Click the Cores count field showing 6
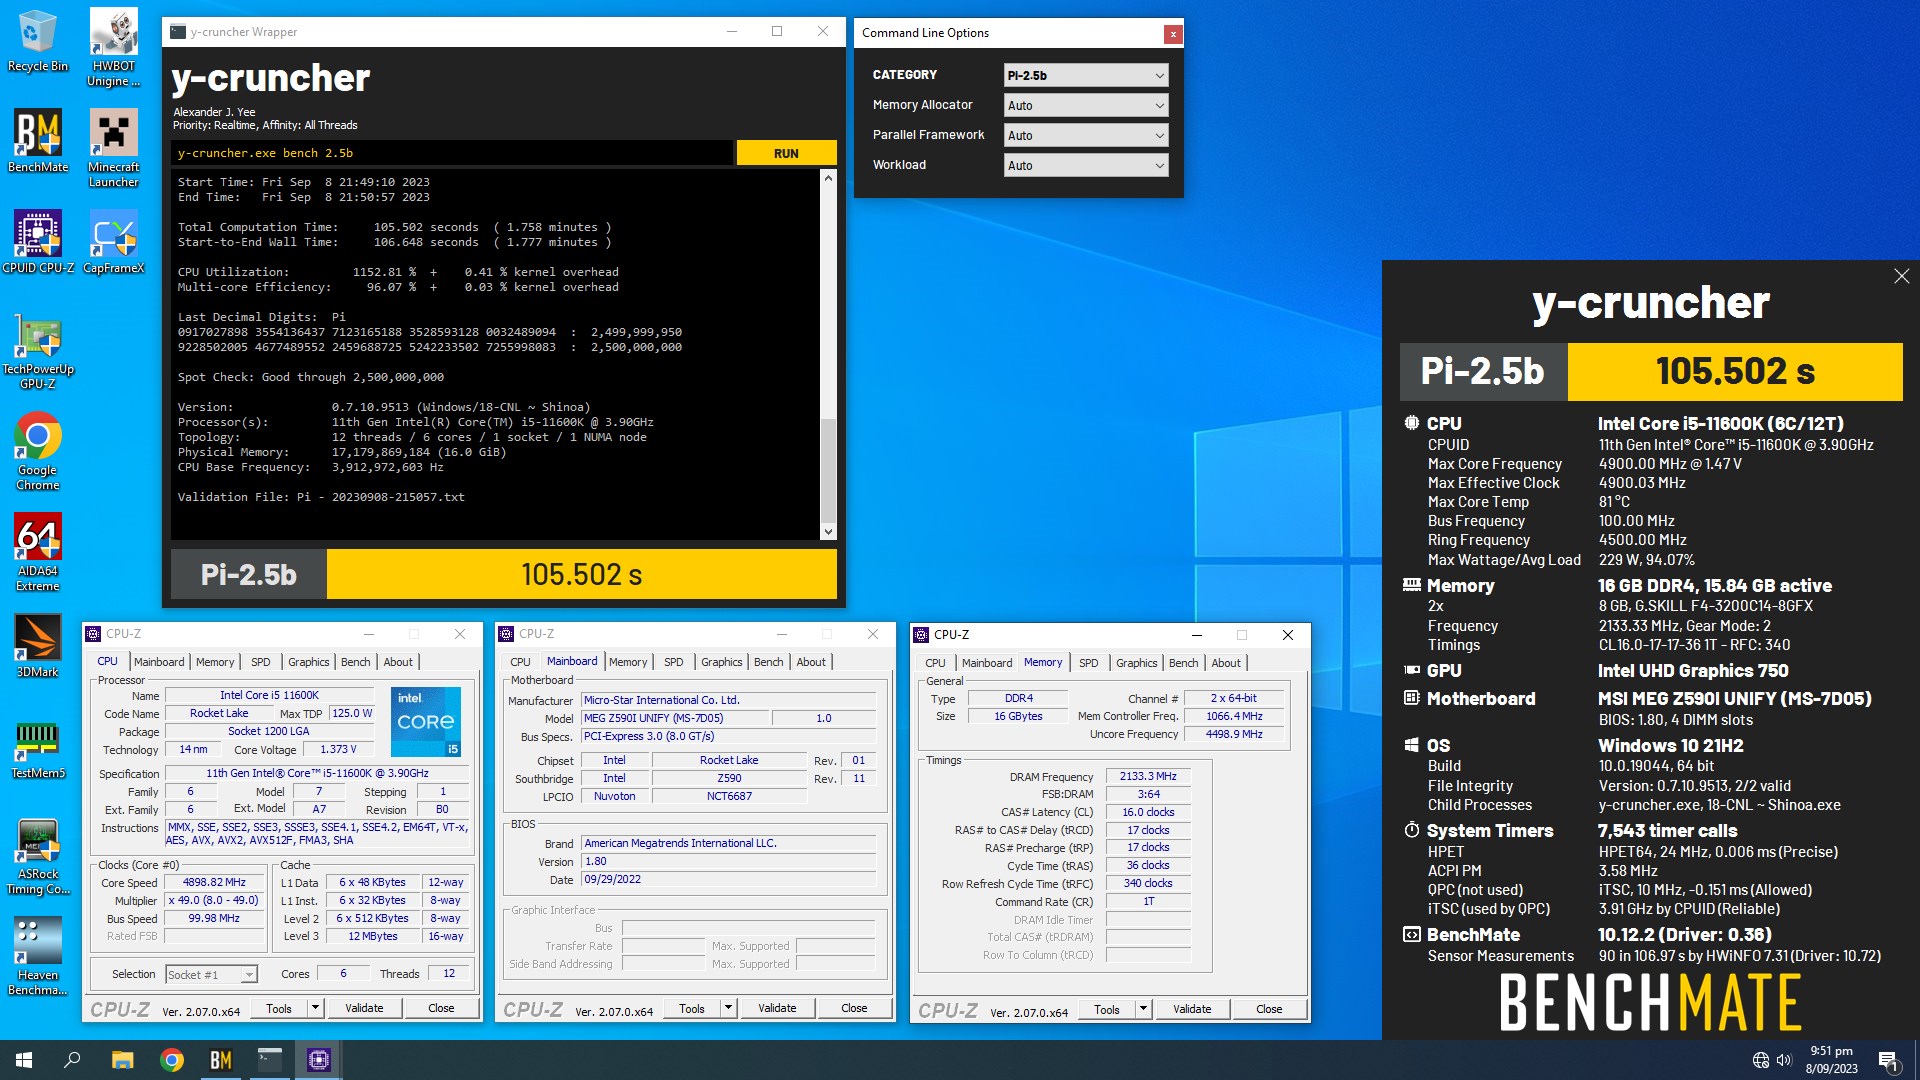Image resolution: width=1920 pixels, height=1080 pixels. coord(343,973)
